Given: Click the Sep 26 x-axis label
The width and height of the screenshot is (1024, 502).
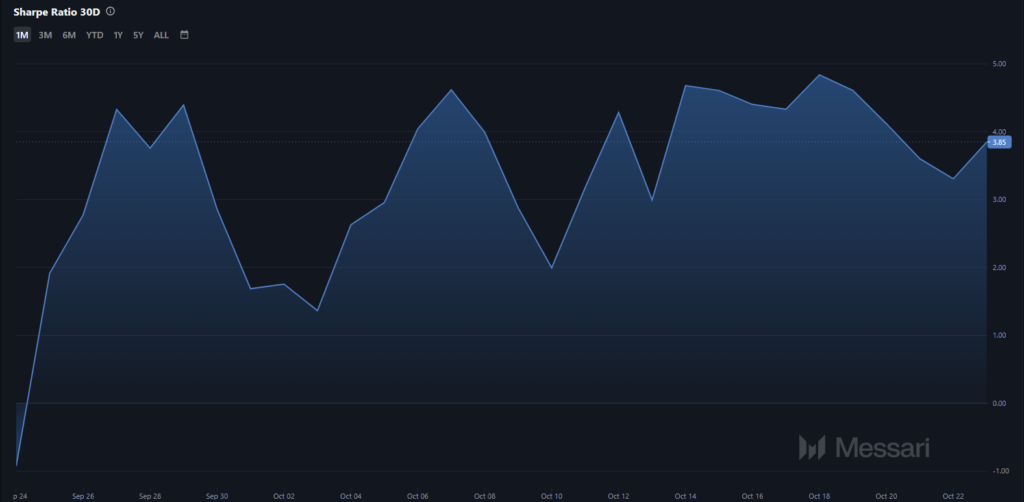Looking at the screenshot, I should tap(84, 496).
